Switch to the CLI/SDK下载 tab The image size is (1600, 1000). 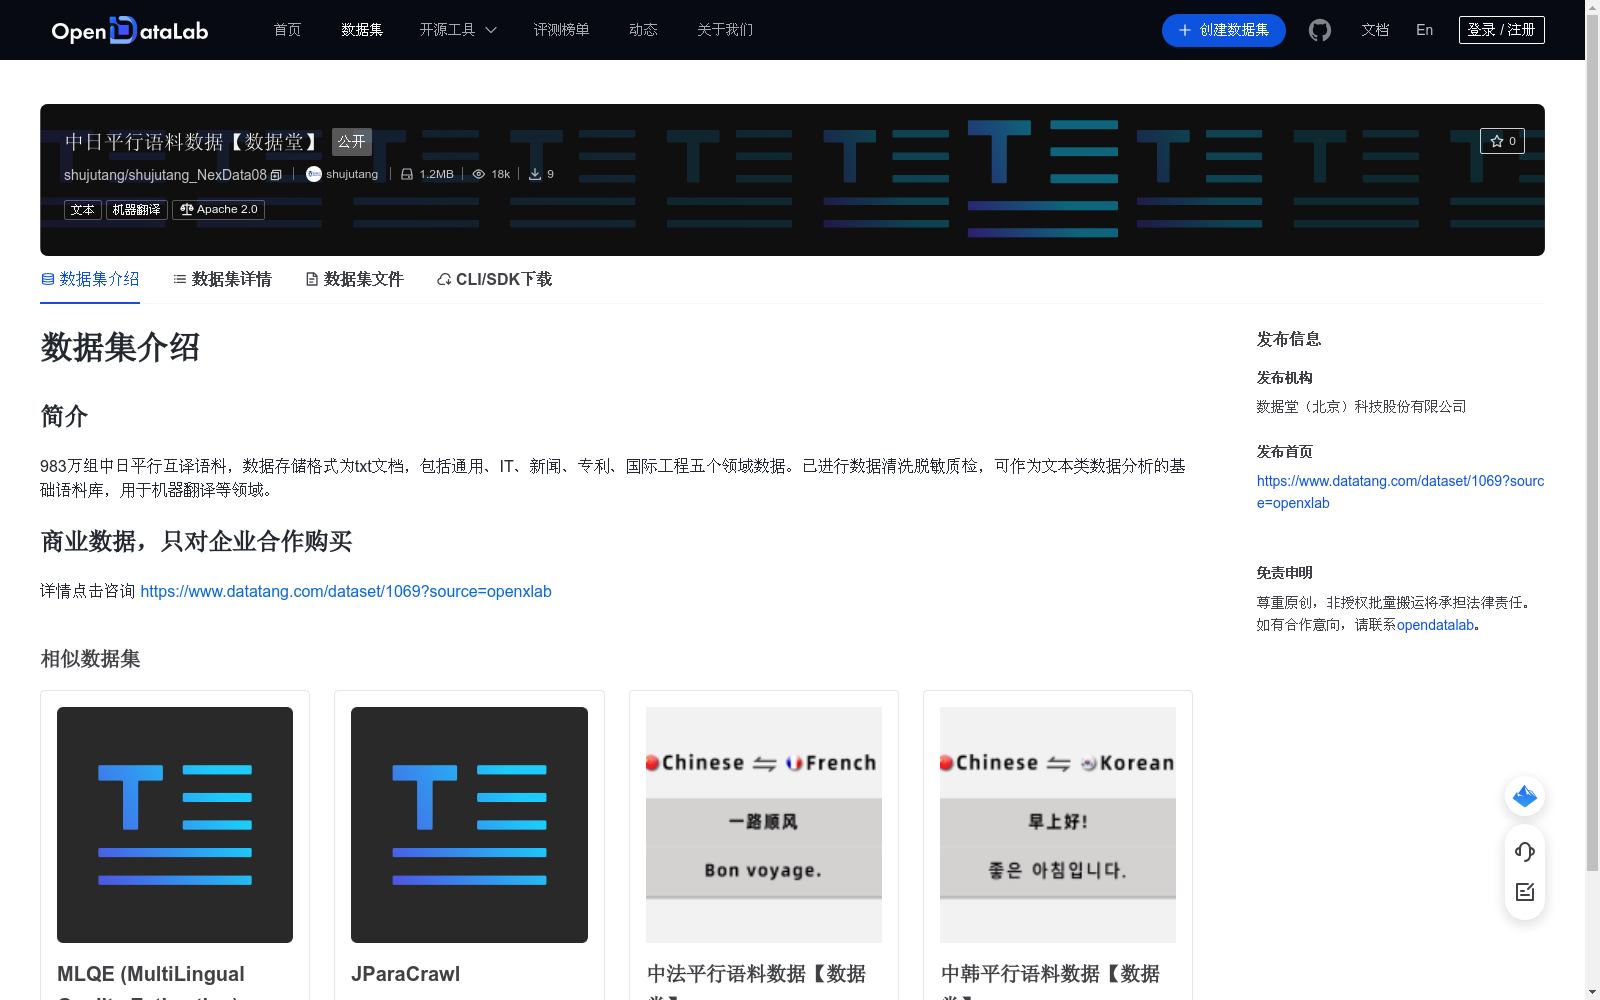pyautogui.click(x=494, y=279)
